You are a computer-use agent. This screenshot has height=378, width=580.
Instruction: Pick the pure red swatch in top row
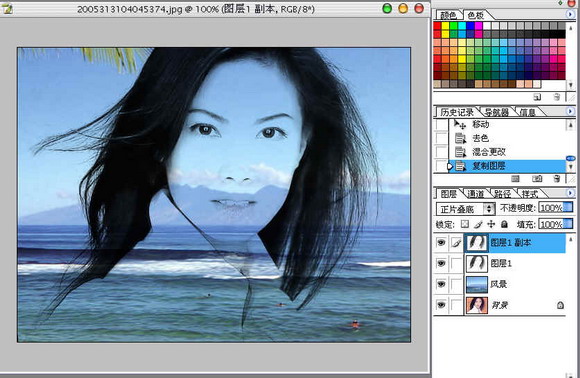(437, 26)
